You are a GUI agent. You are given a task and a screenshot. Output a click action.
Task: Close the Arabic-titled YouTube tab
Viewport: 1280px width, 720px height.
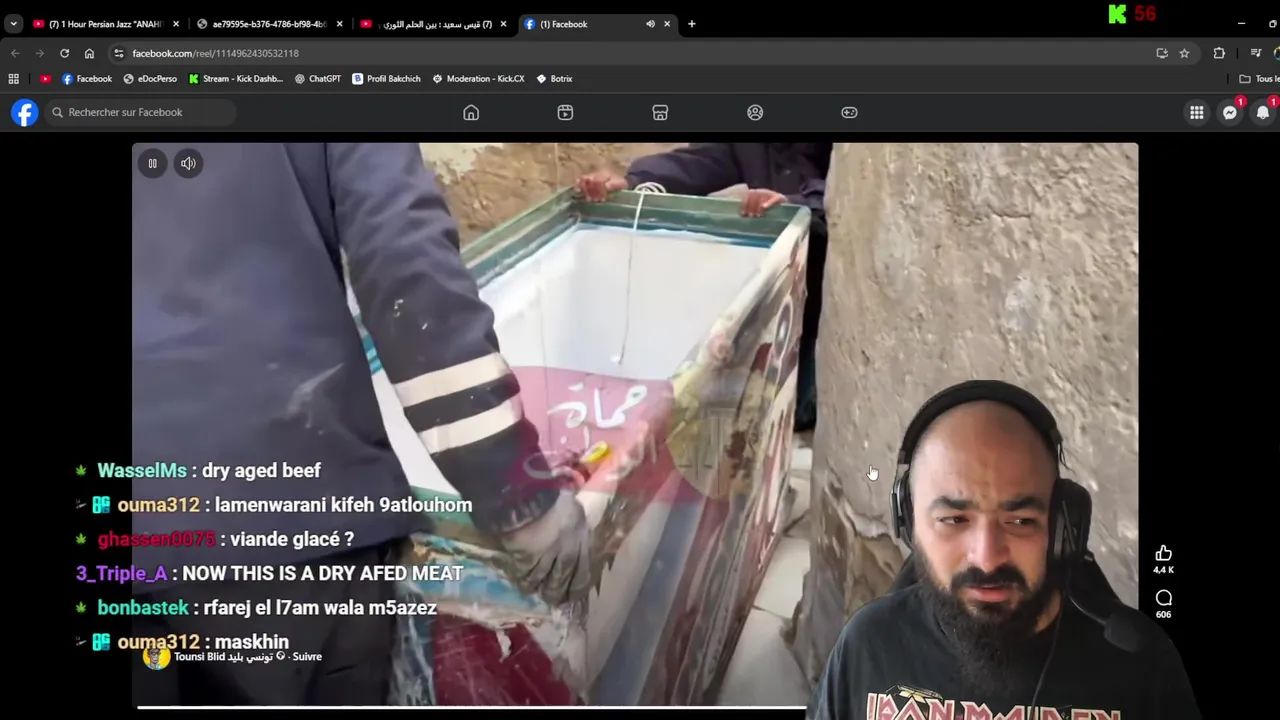pyautogui.click(x=503, y=24)
